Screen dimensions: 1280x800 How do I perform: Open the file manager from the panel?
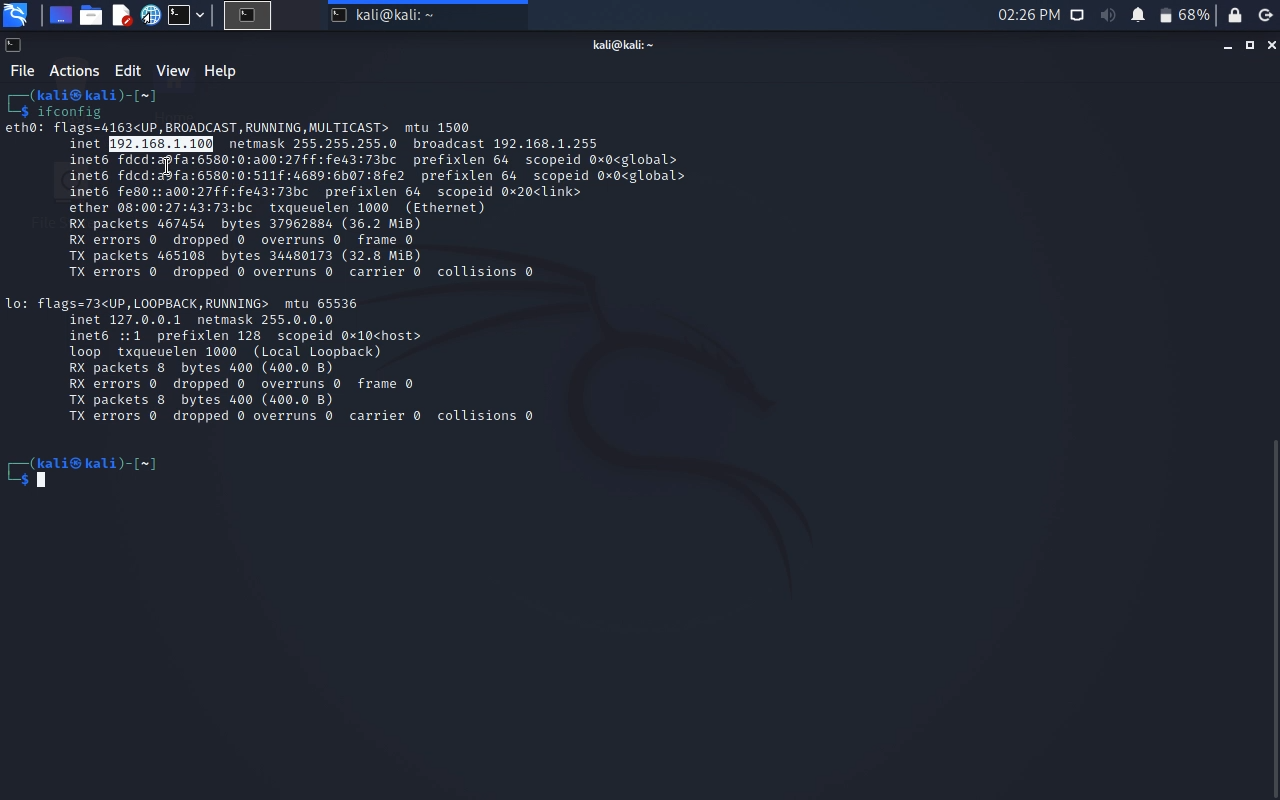[x=91, y=15]
